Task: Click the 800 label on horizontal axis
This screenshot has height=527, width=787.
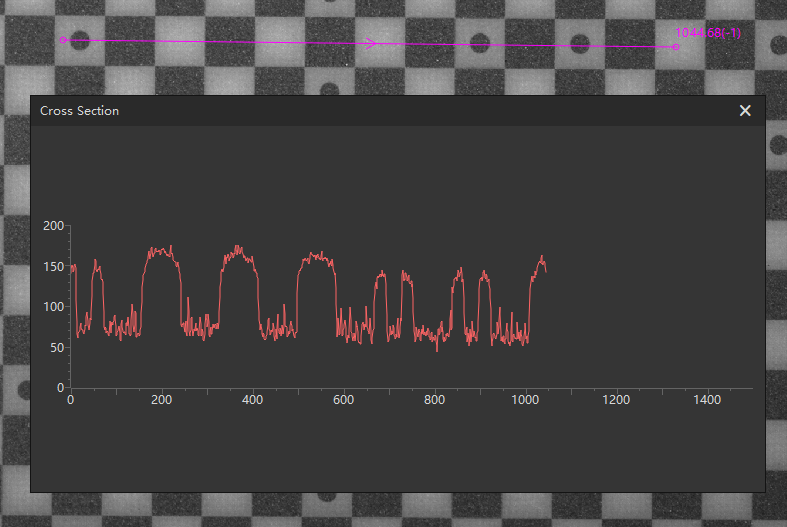Action: (x=434, y=400)
